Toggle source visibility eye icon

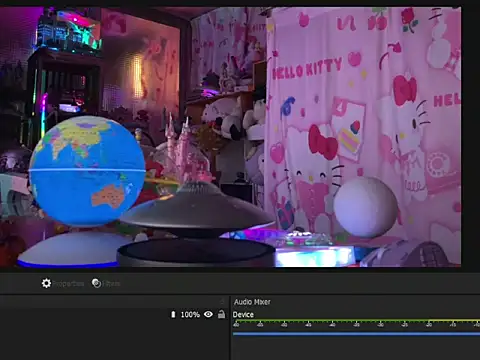(208, 314)
